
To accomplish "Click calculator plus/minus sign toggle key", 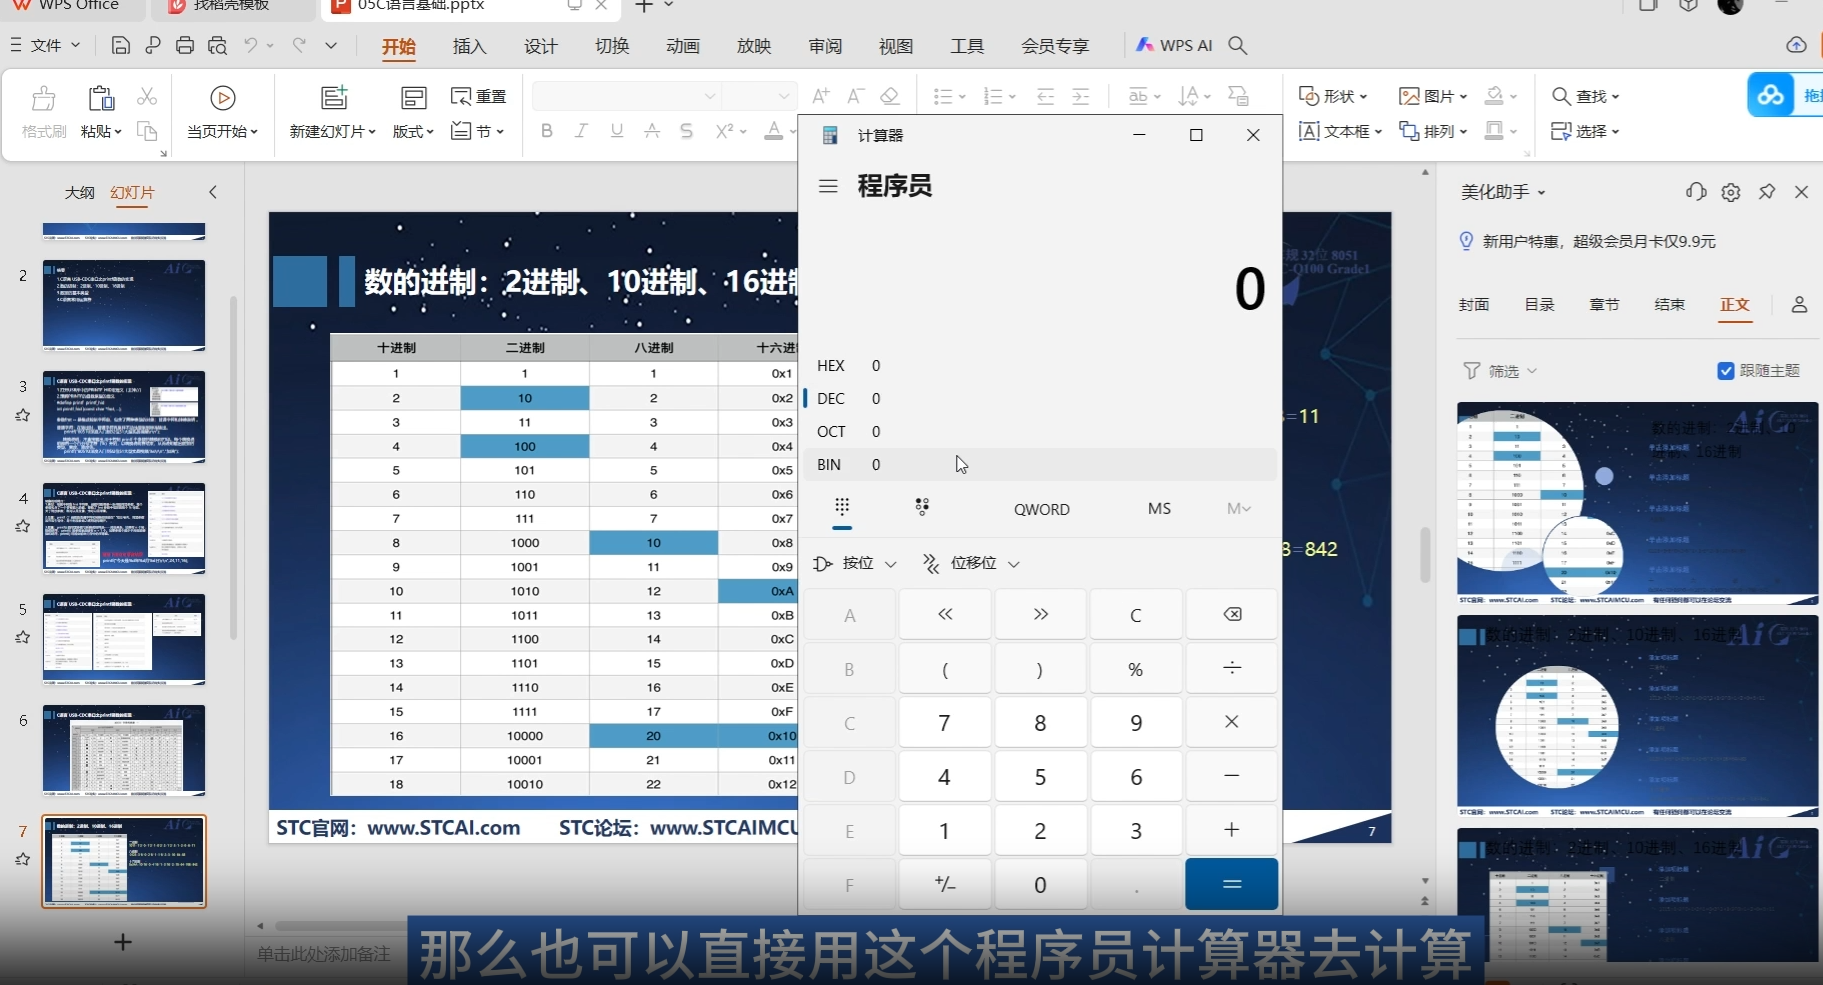I will coord(945,884).
